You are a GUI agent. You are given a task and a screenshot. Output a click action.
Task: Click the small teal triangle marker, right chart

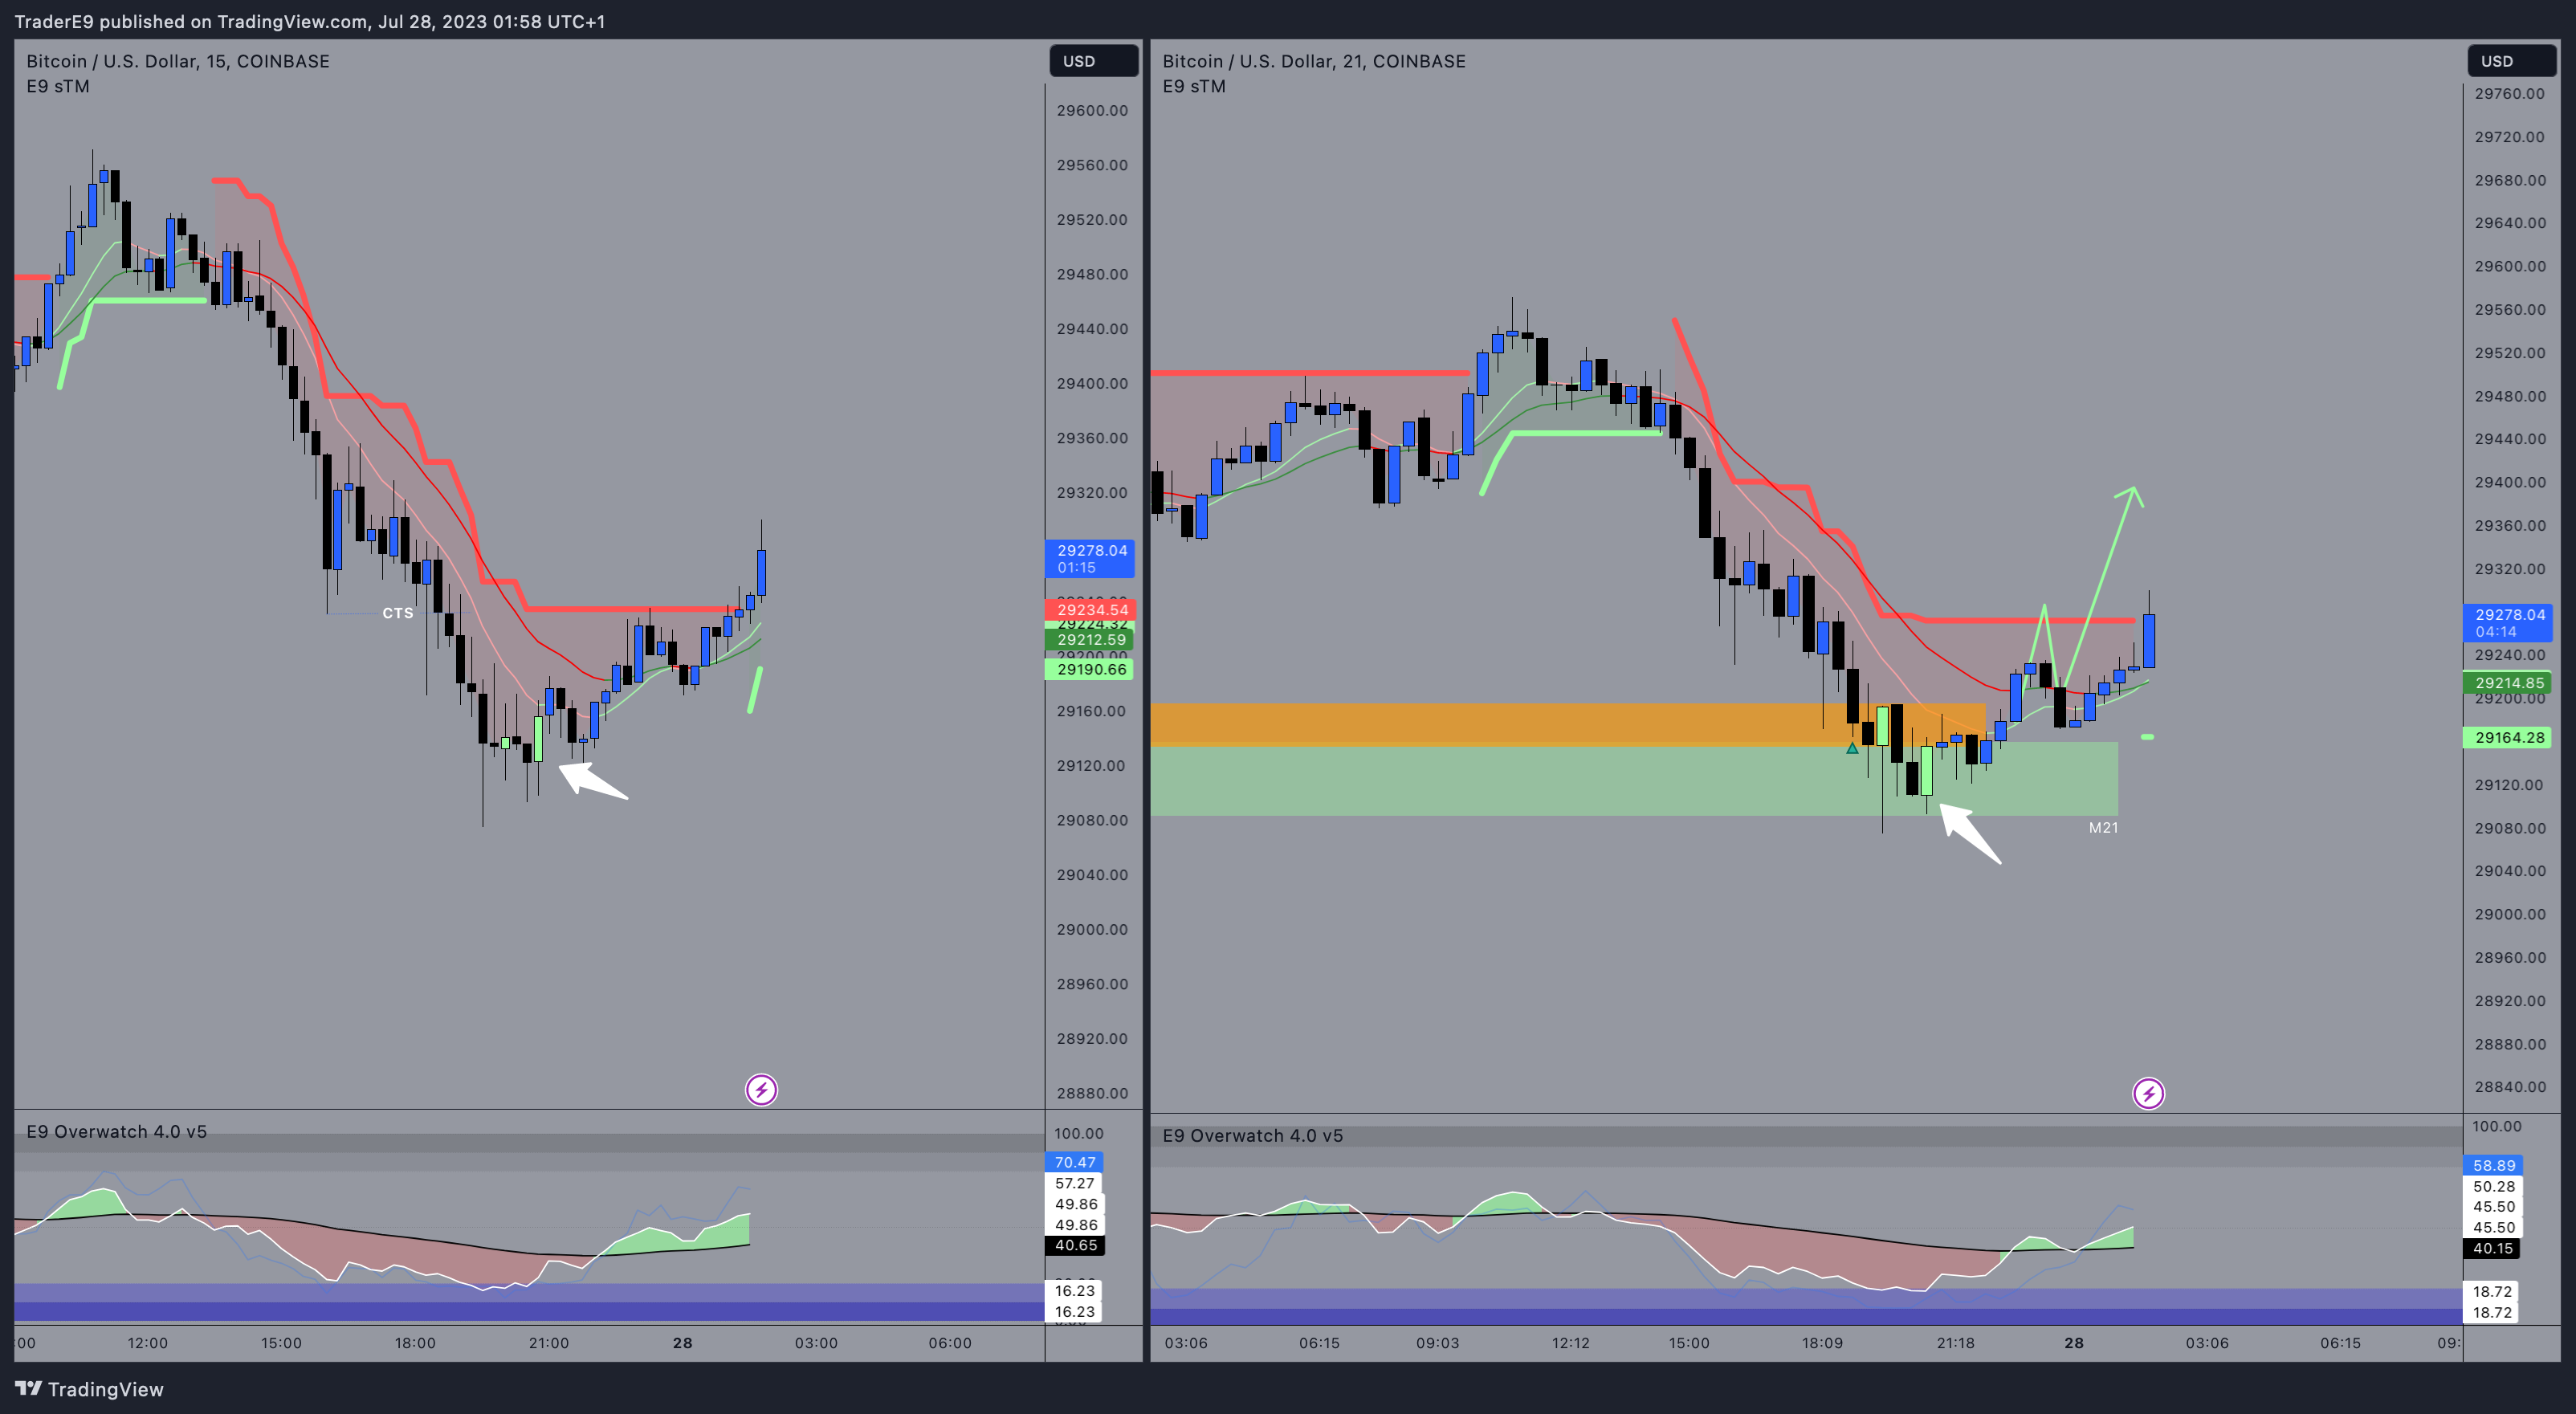1852,748
